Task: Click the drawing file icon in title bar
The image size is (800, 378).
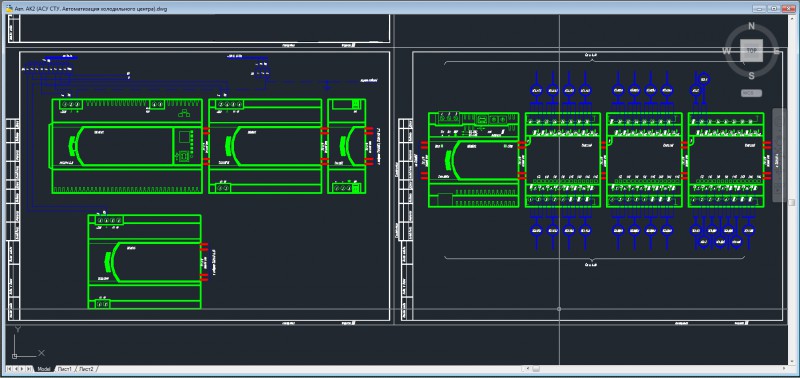Action: coord(9,9)
